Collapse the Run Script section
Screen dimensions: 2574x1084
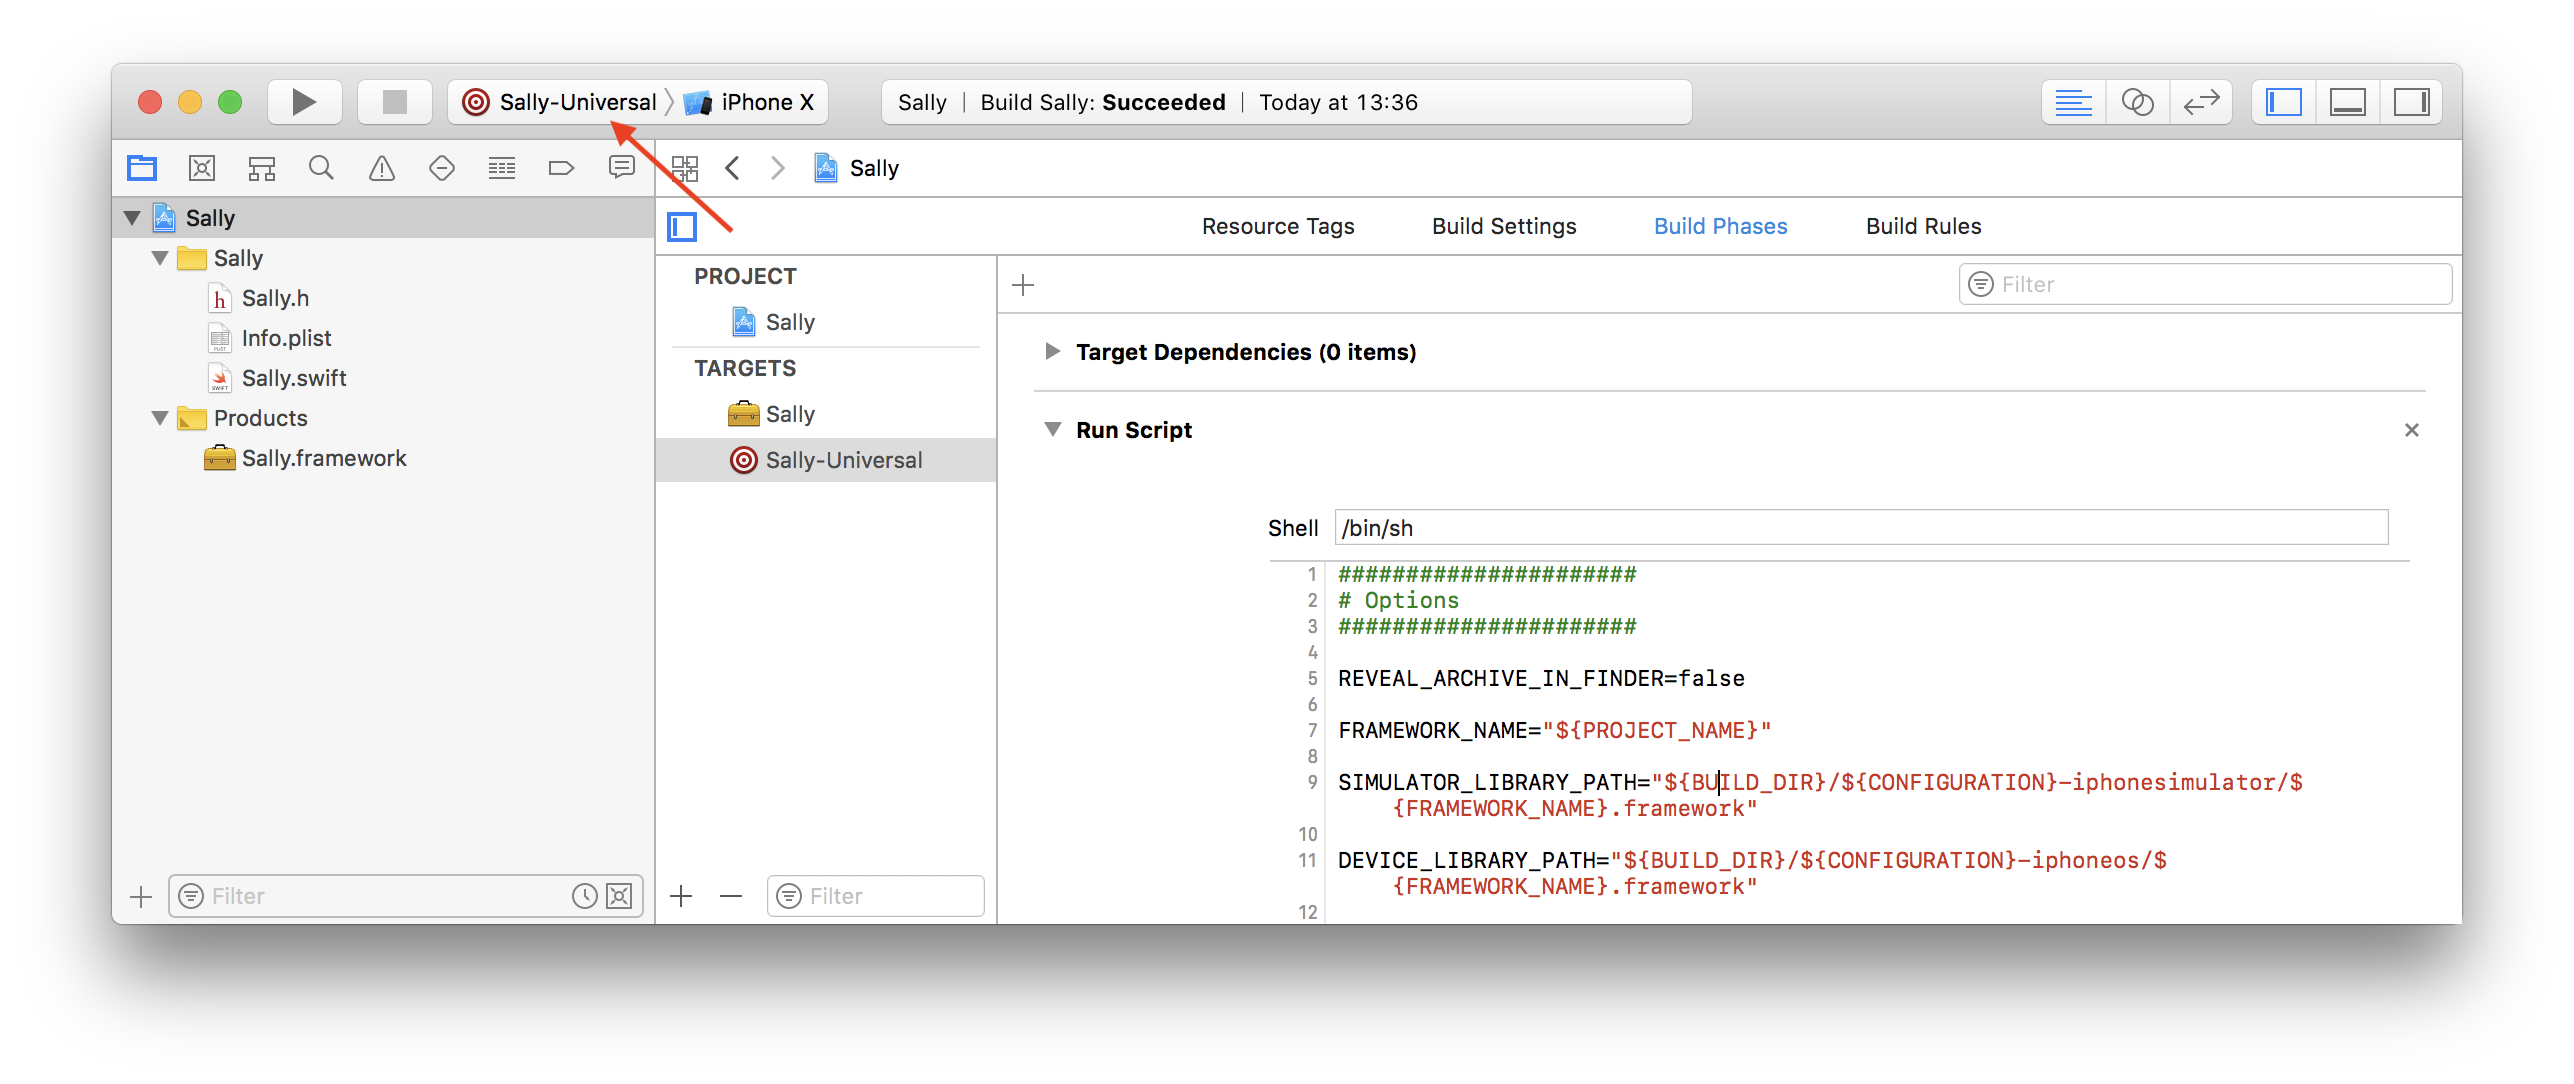[1052, 430]
